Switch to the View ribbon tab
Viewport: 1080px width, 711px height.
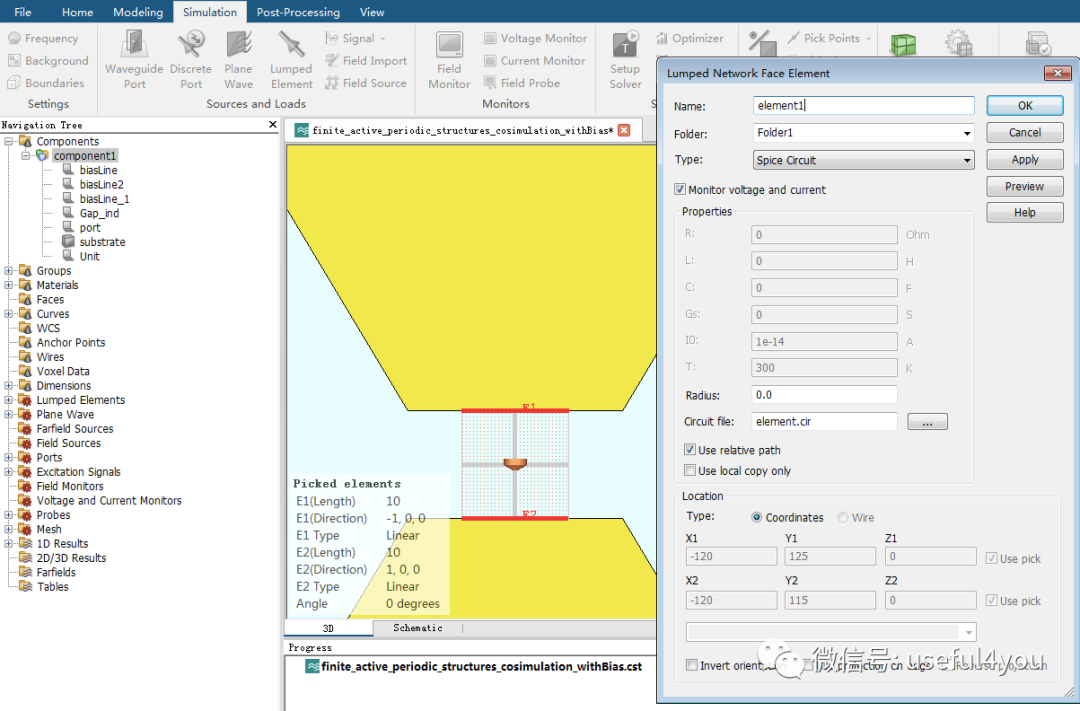pos(372,12)
